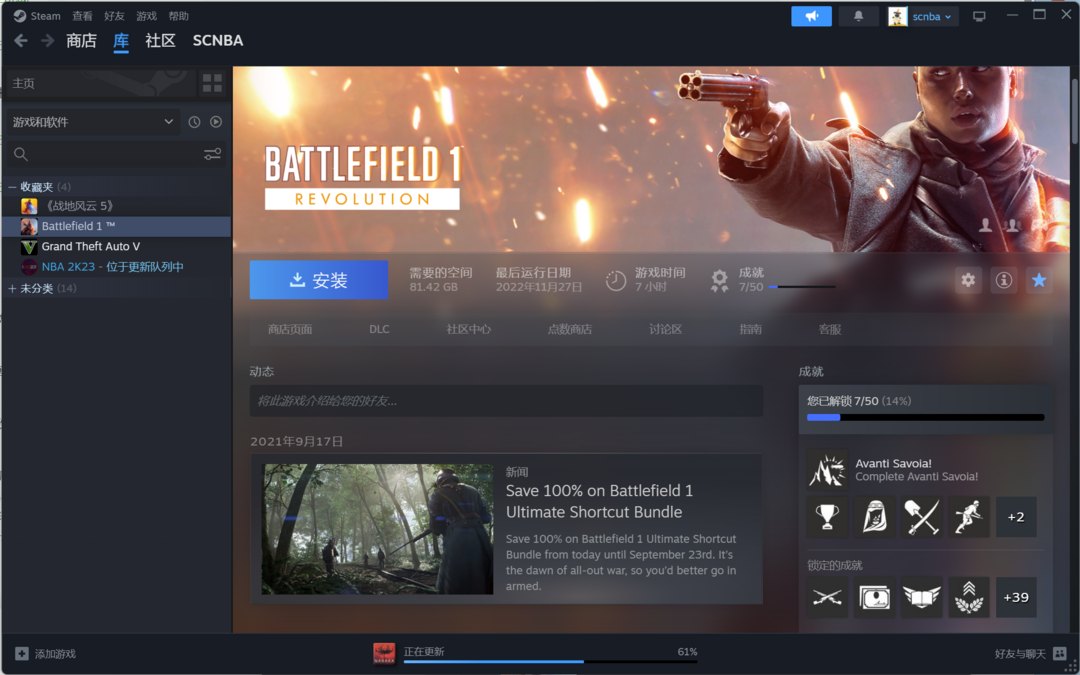
Task: Open the forest news thumbnail image
Action: [377, 529]
